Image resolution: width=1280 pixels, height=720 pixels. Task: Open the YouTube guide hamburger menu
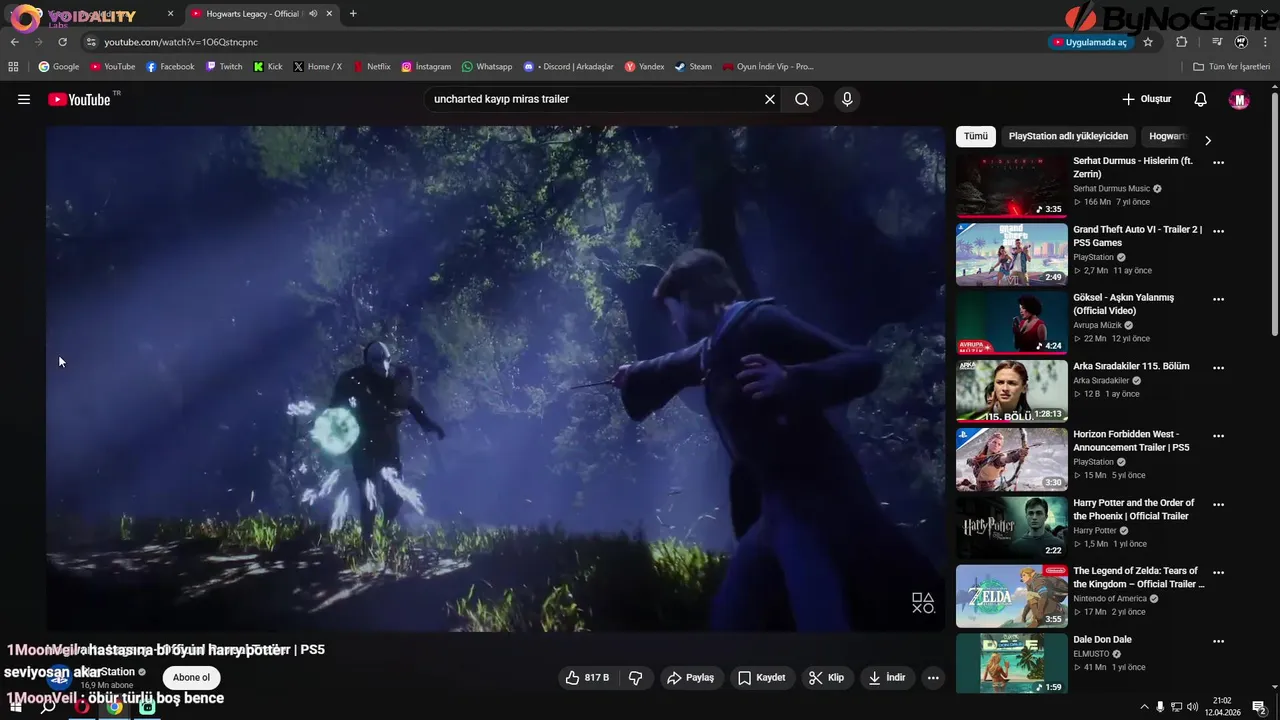(24, 99)
